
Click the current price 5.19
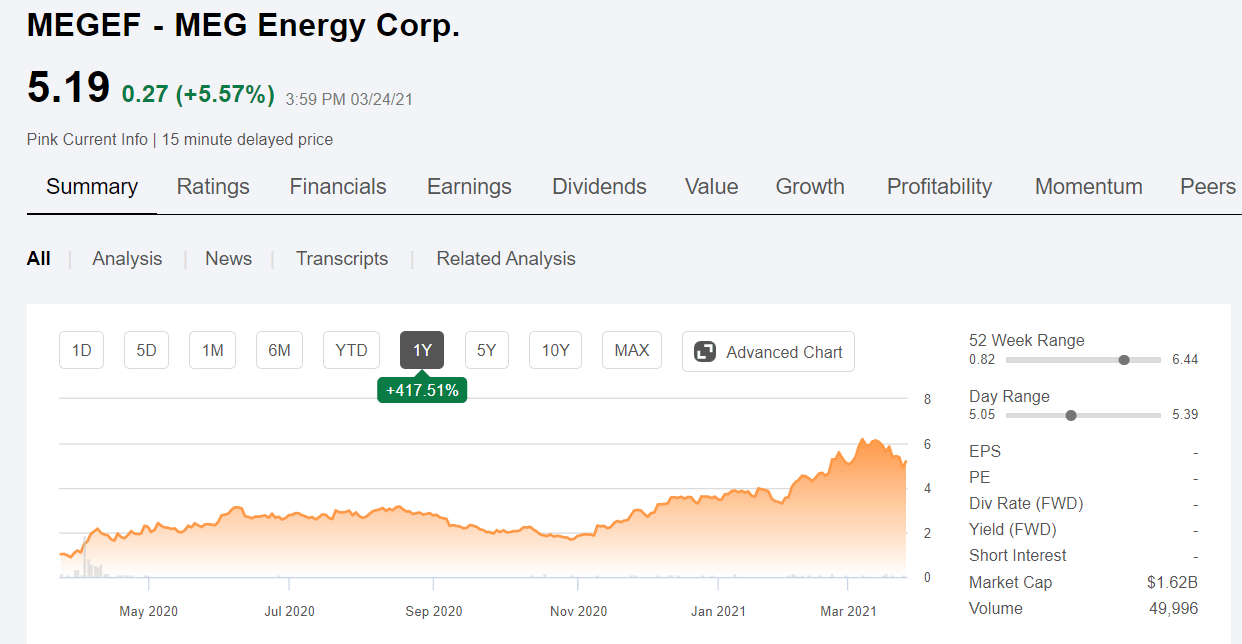pos(68,88)
